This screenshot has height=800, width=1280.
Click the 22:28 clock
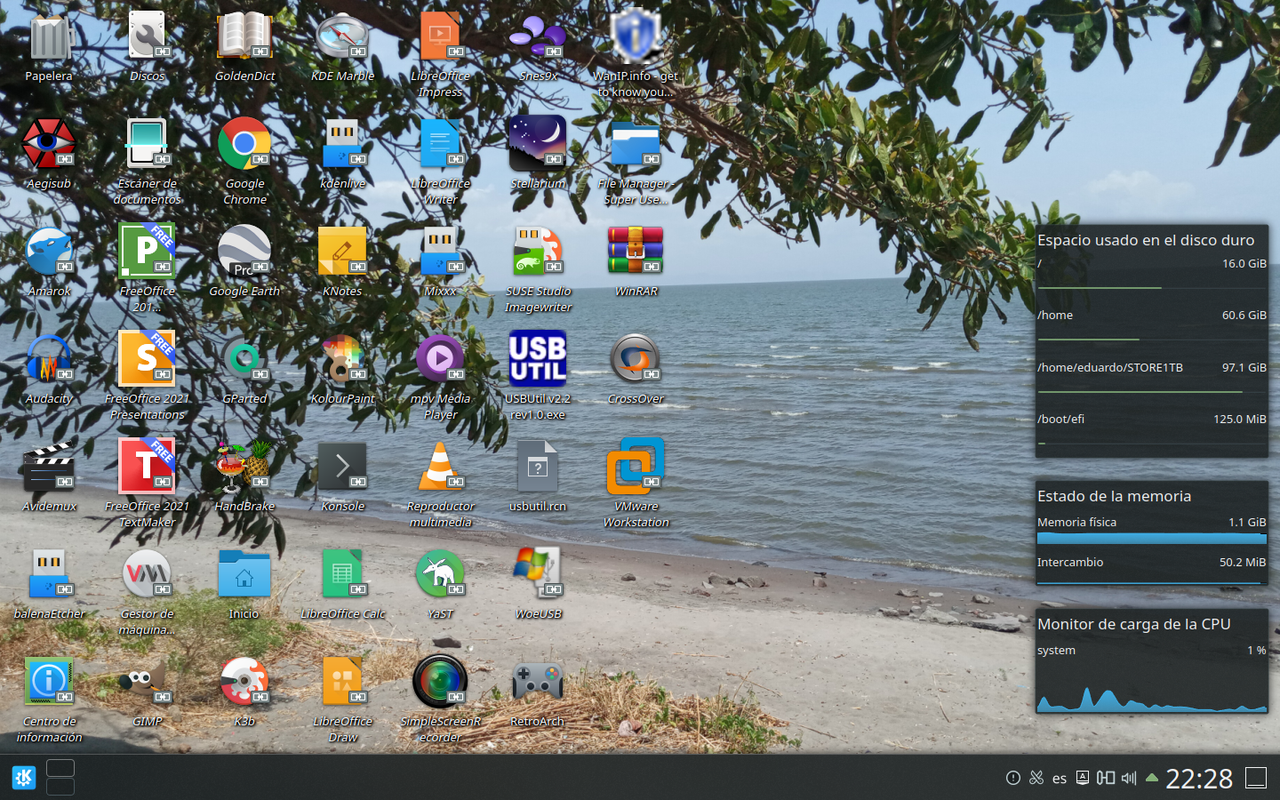click(1199, 778)
